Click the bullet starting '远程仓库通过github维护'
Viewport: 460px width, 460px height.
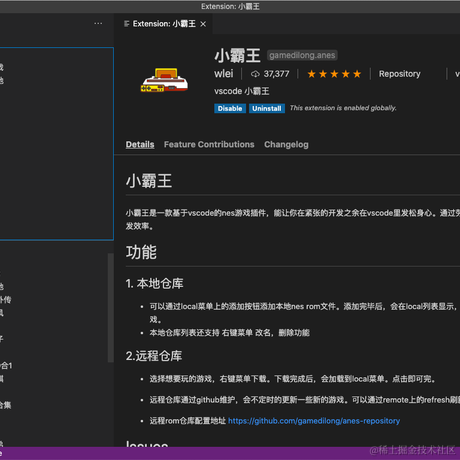click(305, 400)
